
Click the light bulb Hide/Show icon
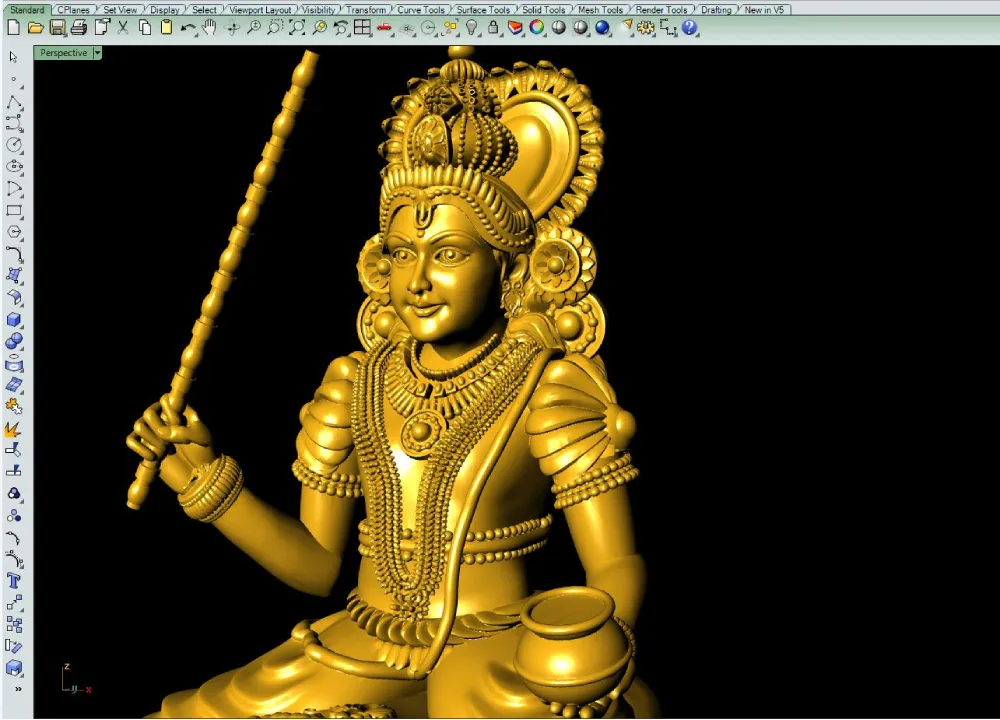pos(471,27)
